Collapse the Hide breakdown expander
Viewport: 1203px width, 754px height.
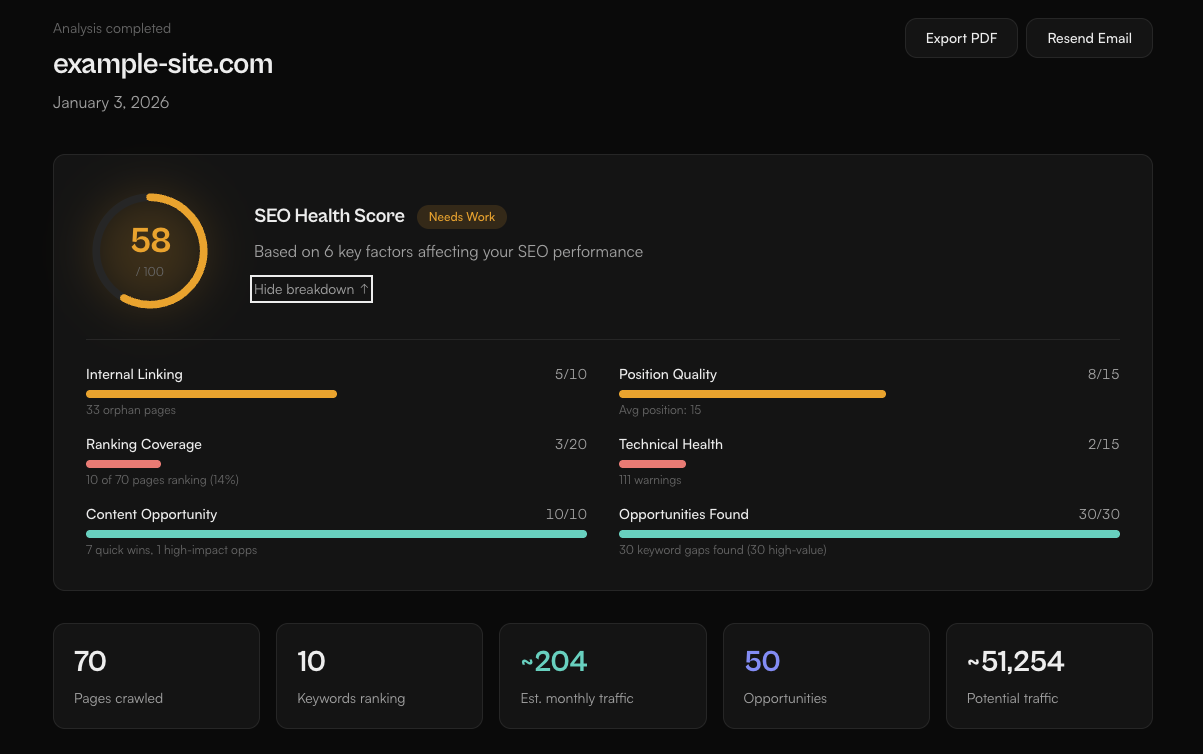point(311,289)
